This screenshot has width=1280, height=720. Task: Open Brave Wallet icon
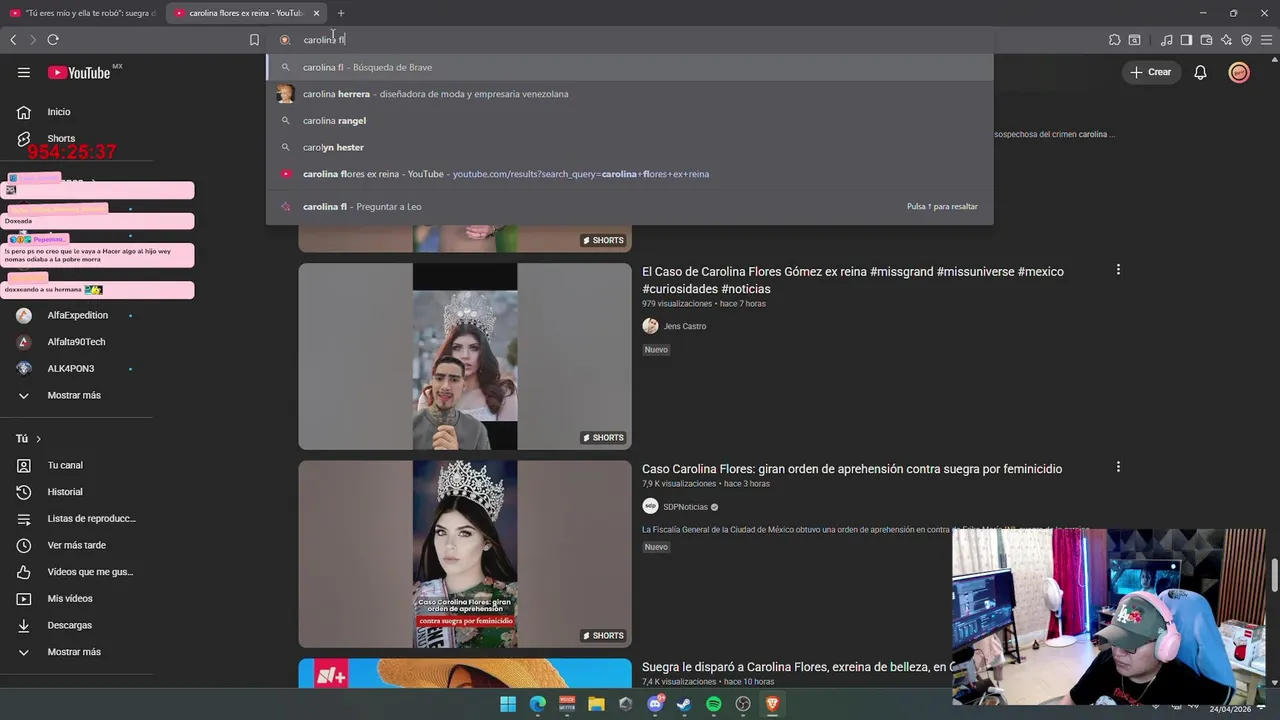pyautogui.click(x=1206, y=40)
